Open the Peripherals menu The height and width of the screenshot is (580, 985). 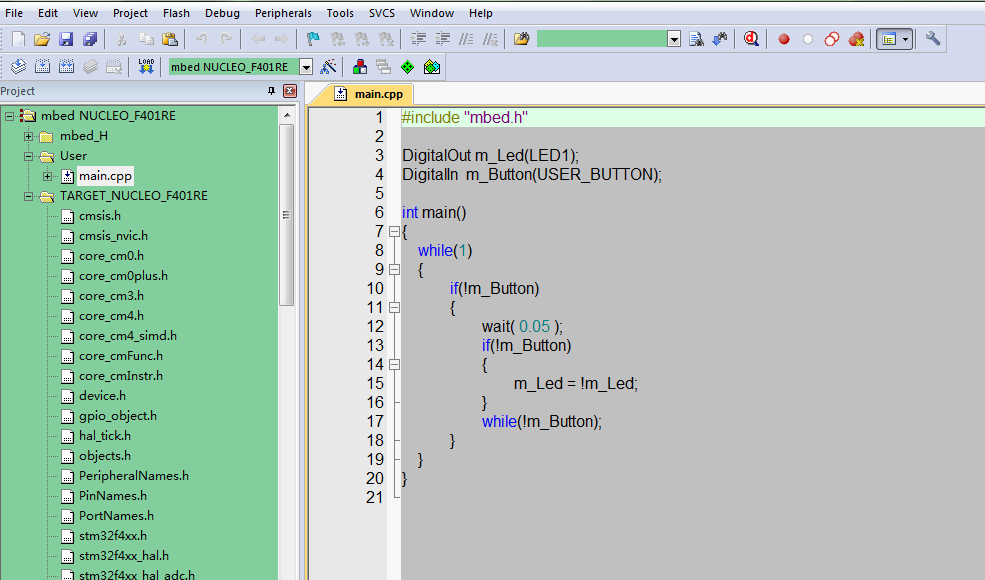click(x=283, y=13)
